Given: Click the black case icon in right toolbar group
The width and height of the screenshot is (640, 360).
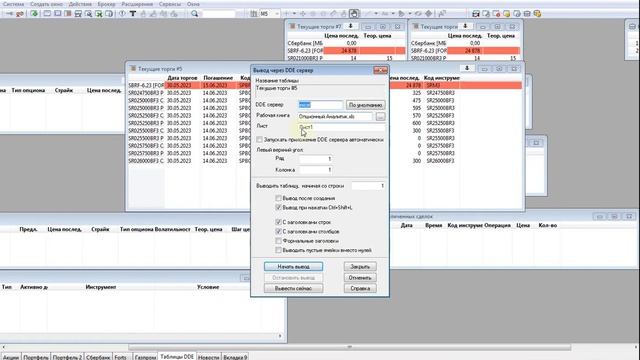Looking at the screenshot, I should 476,14.
